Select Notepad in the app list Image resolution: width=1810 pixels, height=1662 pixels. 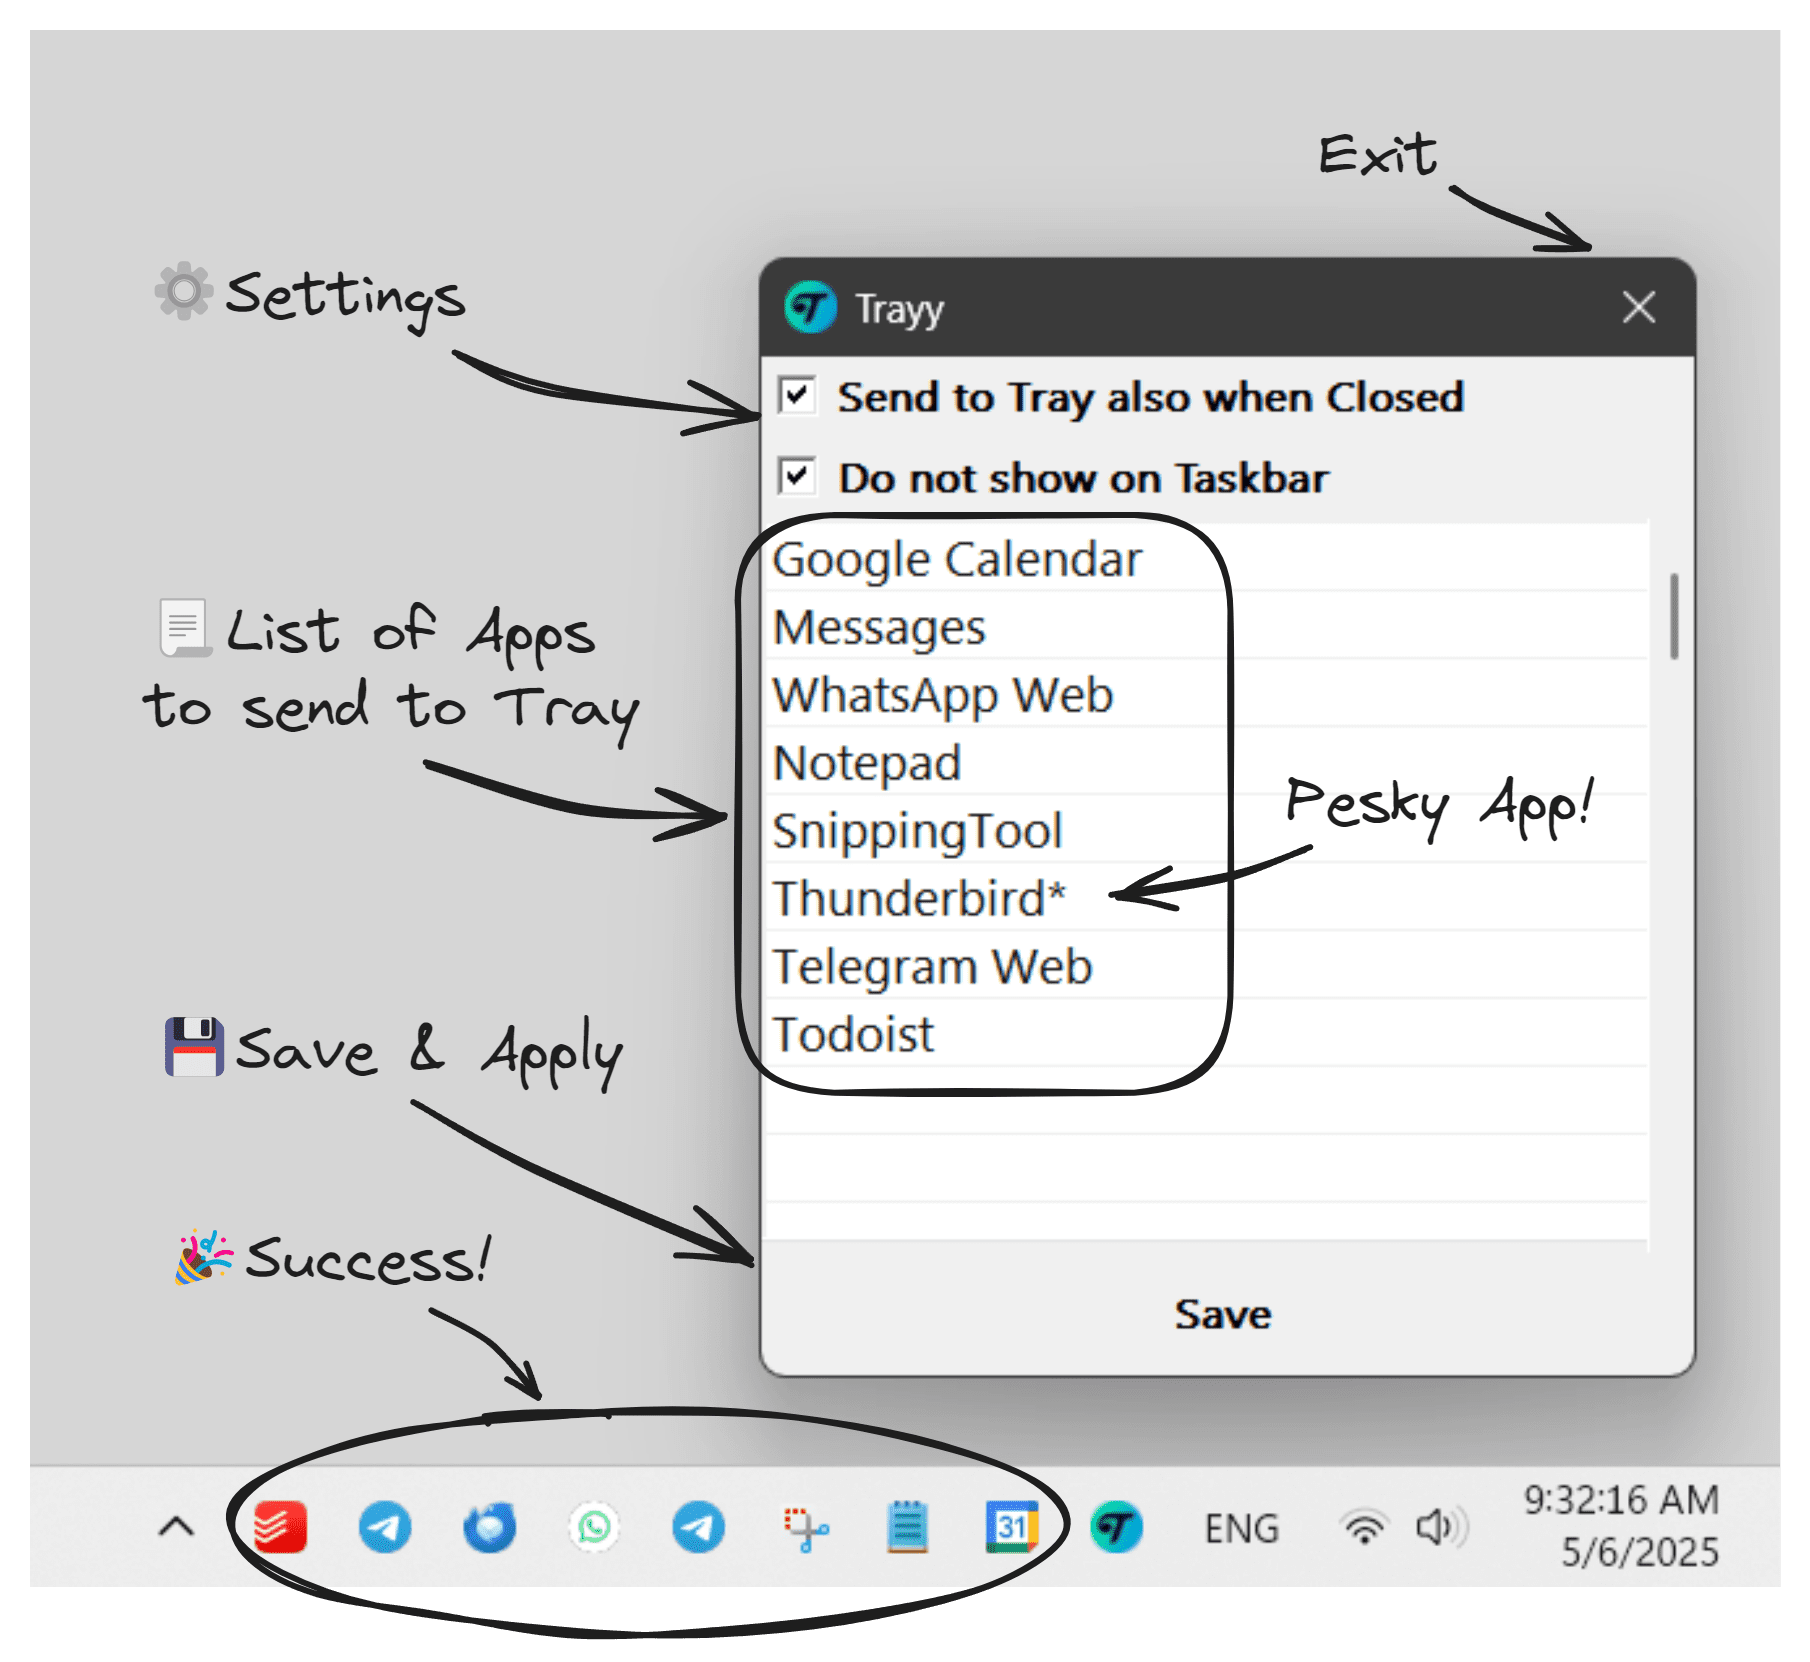[1205, 763]
